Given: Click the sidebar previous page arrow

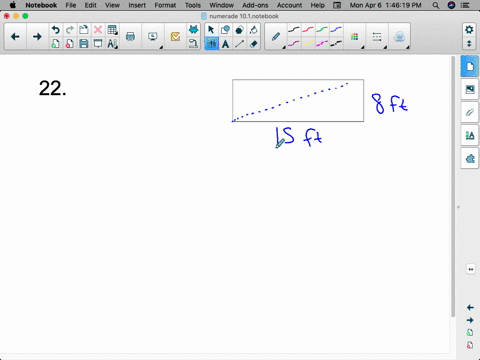Looking at the screenshot, I should coord(470,307).
